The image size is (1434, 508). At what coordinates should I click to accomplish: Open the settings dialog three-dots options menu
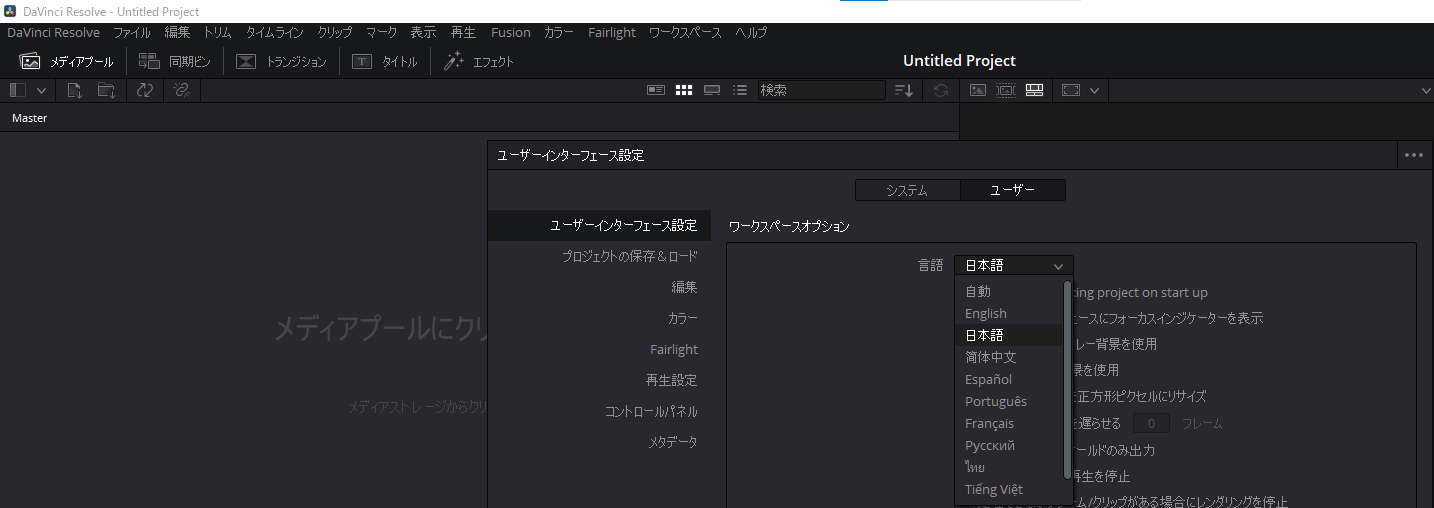point(1413,155)
